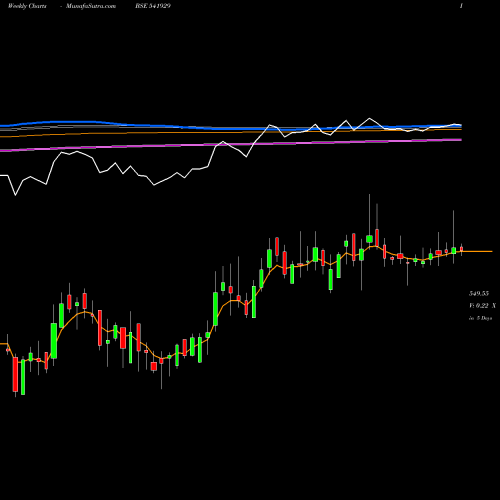Click the "BSE 541929" symbol text
Image resolution: width=500 pixels, height=500 pixels.
click(x=153, y=6)
